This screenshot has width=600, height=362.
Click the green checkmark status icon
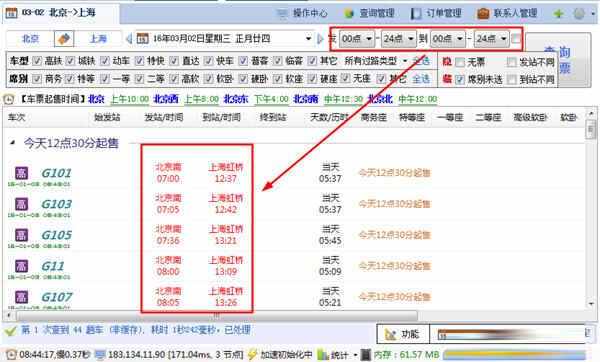coord(11,330)
